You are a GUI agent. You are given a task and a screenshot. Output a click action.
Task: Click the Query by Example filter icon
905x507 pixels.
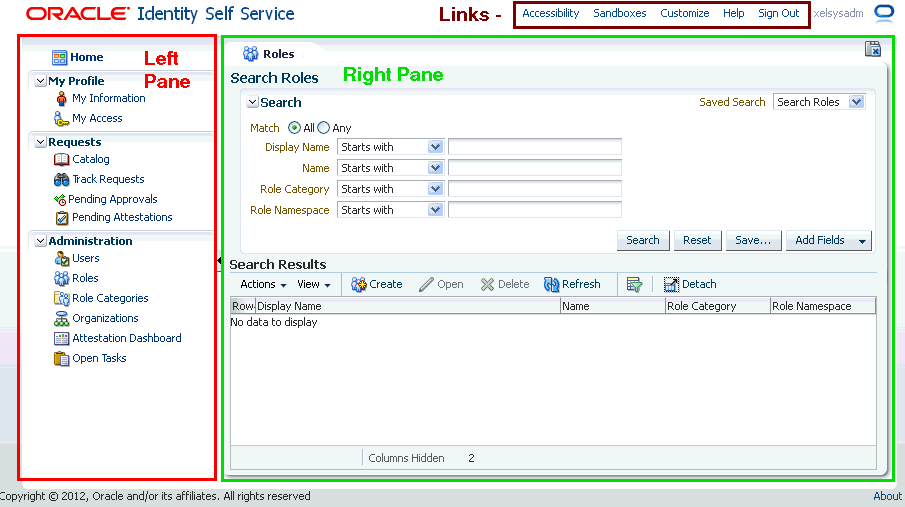coord(634,284)
